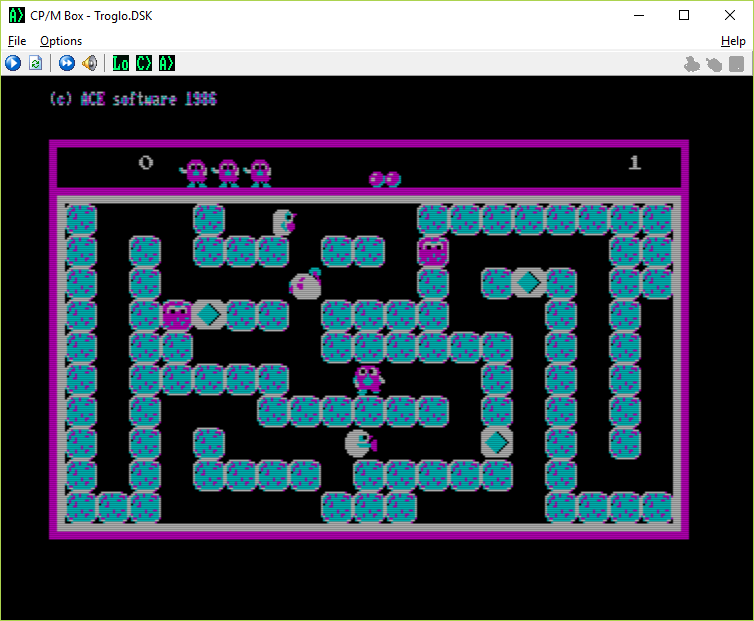
Task: Click the score value '0' in the game
Action: point(146,163)
